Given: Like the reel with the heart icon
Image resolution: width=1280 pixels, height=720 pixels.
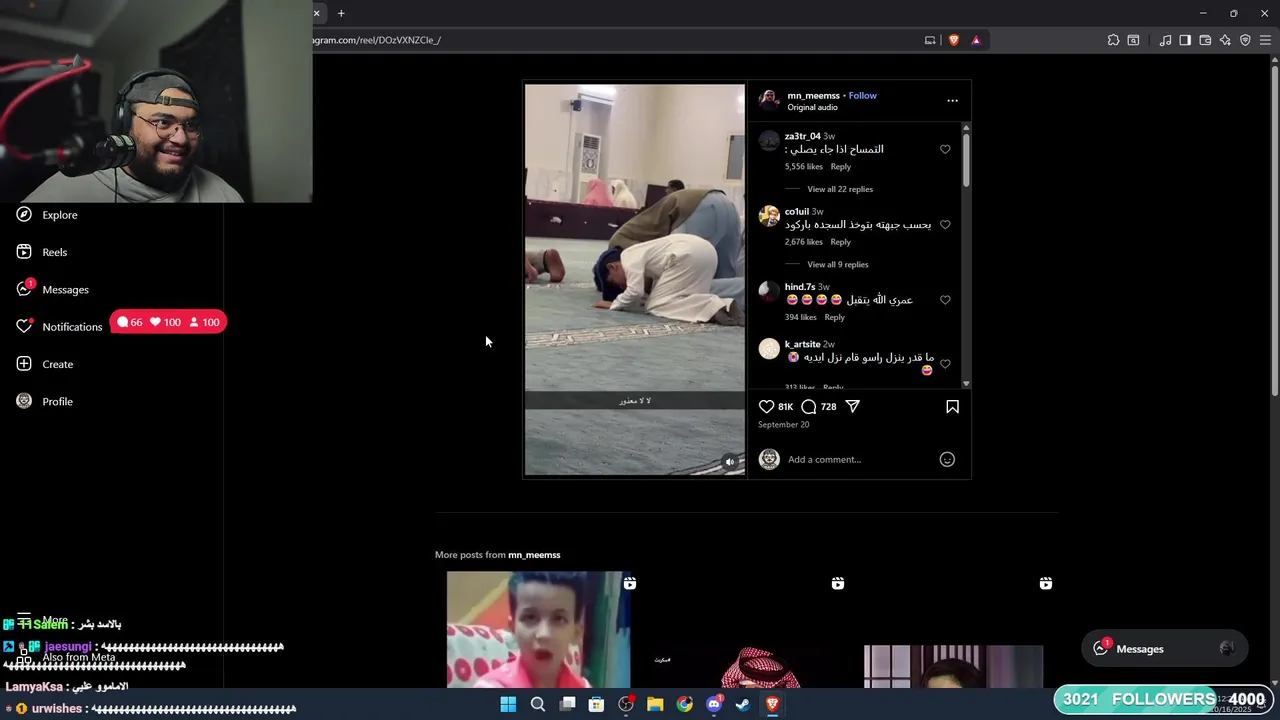Looking at the screenshot, I should pyautogui.click(x=766, y=407).
